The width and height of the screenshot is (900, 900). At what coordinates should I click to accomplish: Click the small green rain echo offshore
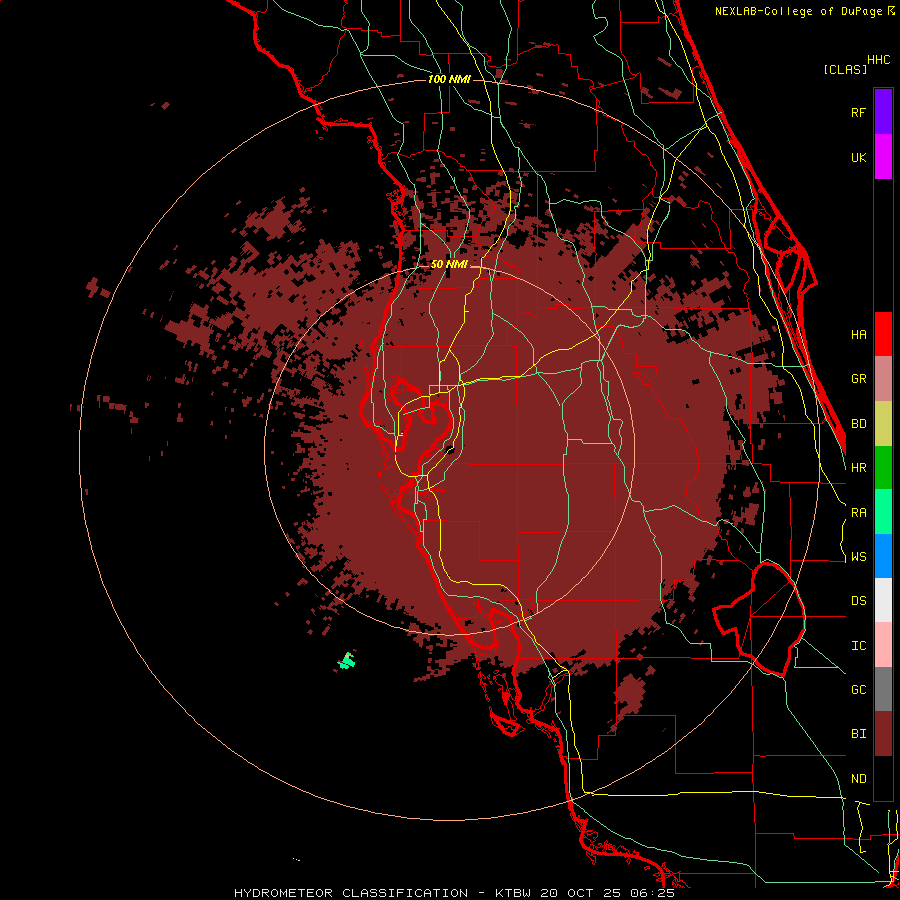tap(347, 661)
